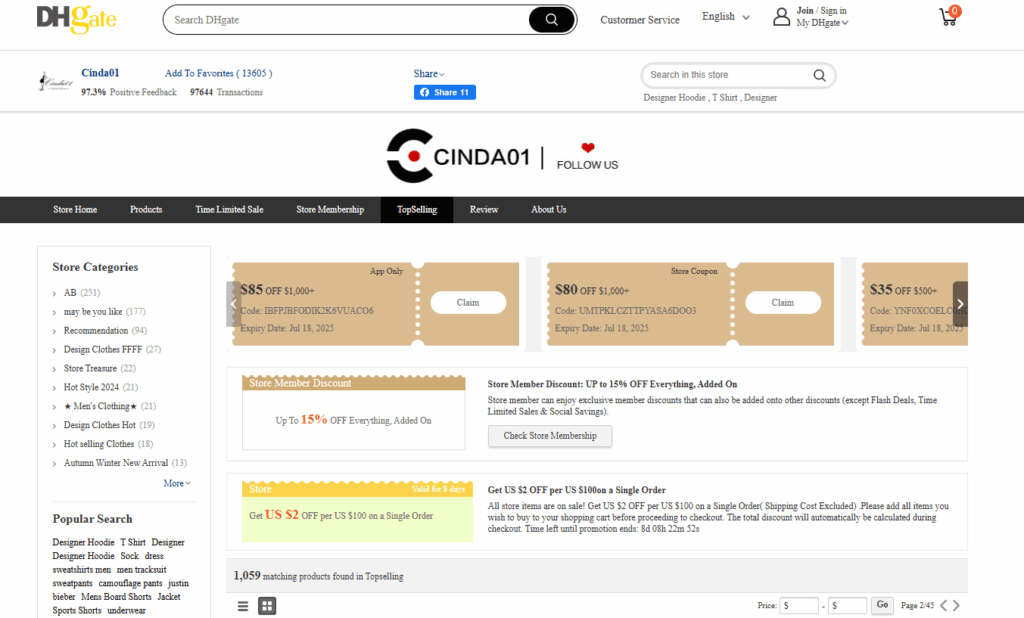1024x618 pixels.
Task: Switch to list view icon
Action: (243, 606)
